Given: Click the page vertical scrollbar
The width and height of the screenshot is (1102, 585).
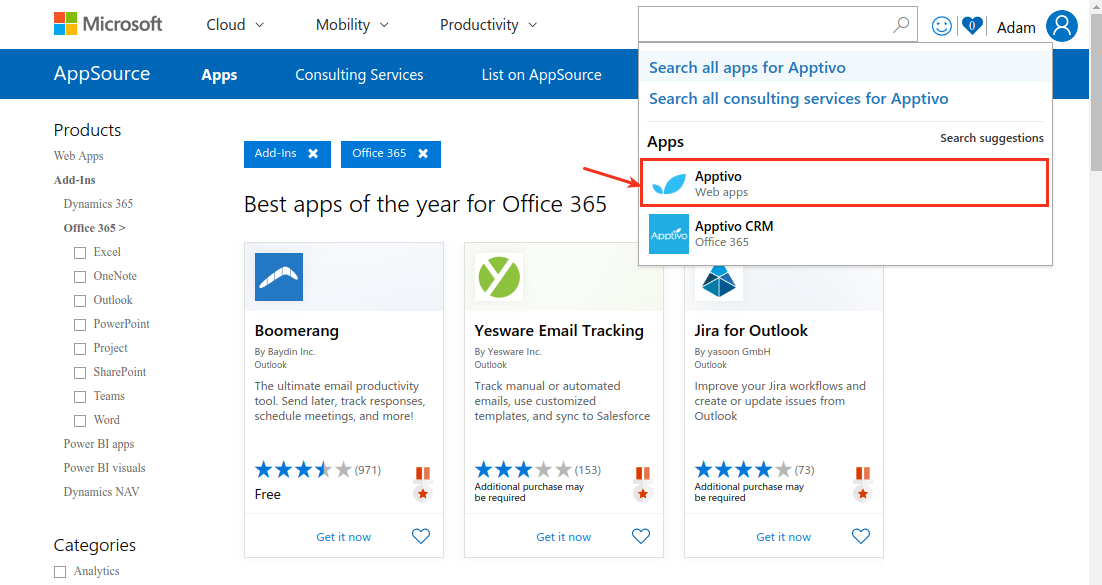Looking at the screenshot, I should (1096, 91).
